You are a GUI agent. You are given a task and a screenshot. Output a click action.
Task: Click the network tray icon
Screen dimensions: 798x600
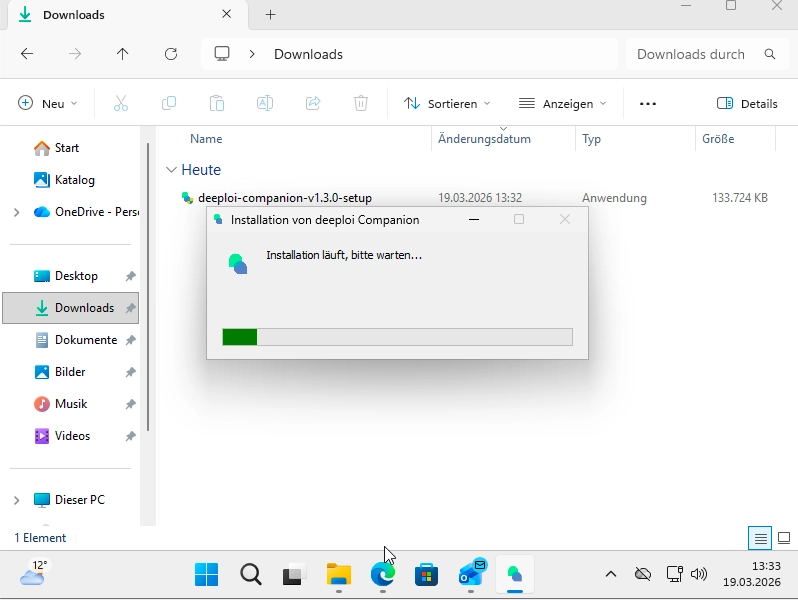pyautogui.click(x=674, y=575)
